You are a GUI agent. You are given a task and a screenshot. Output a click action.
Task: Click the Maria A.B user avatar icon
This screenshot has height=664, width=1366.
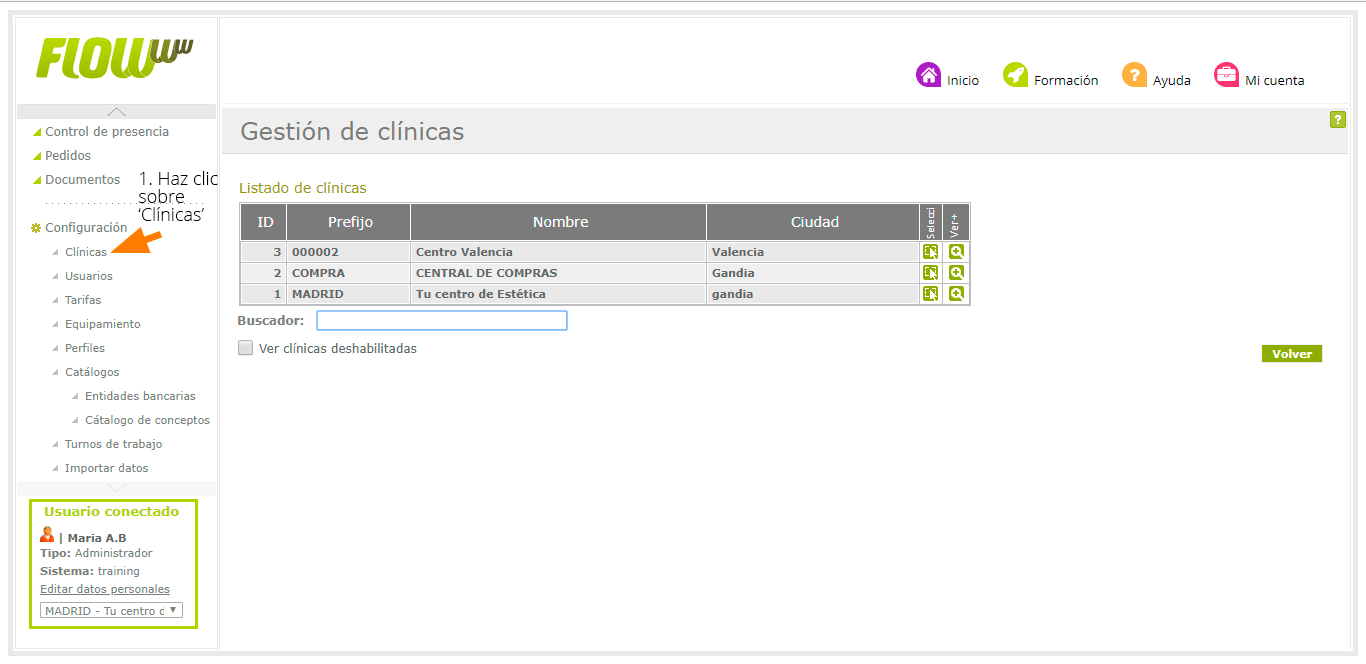coord(47,535)
